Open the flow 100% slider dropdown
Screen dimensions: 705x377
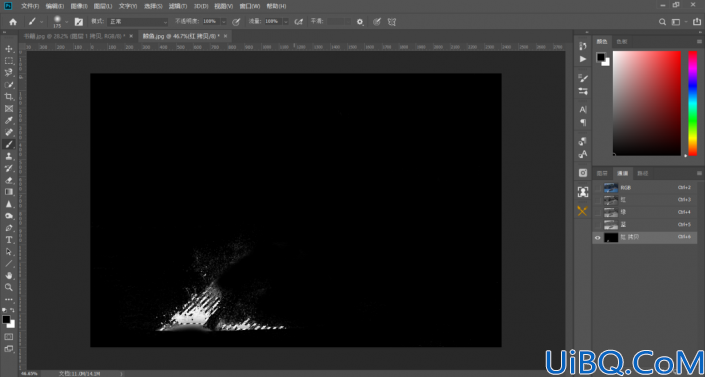point(286,22)
